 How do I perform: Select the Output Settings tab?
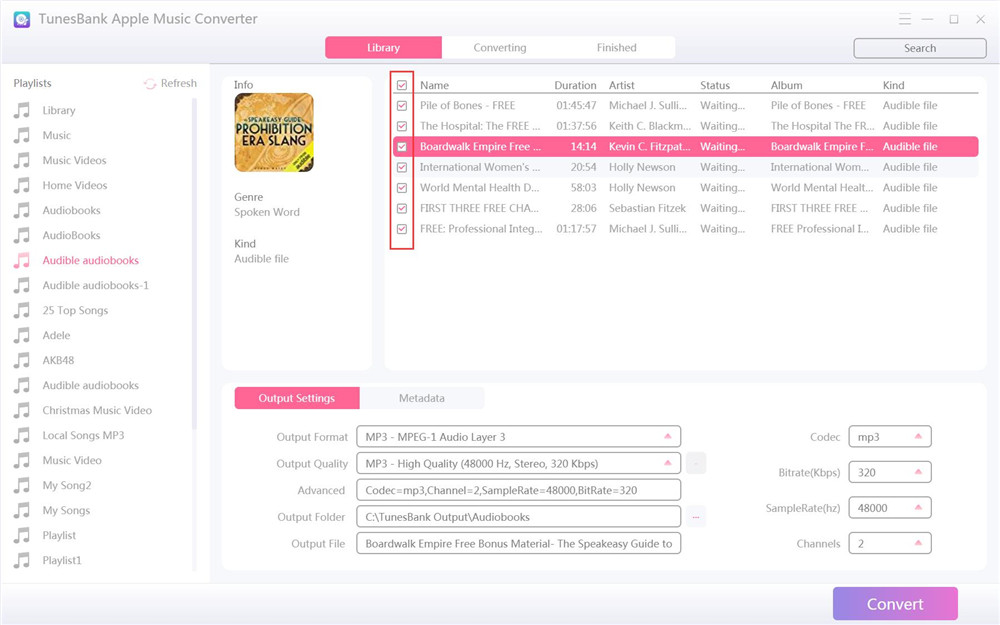(x=297, y=398)
